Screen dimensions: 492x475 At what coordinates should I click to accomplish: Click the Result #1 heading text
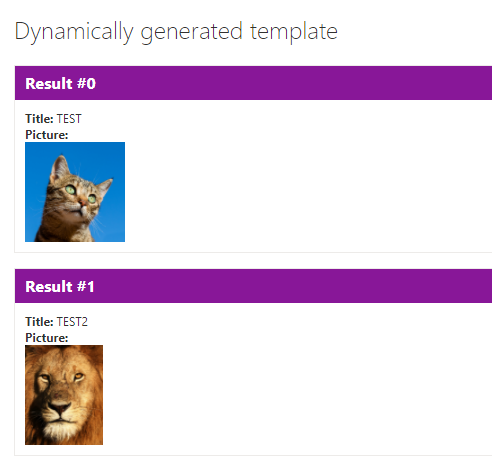point(60,286)
